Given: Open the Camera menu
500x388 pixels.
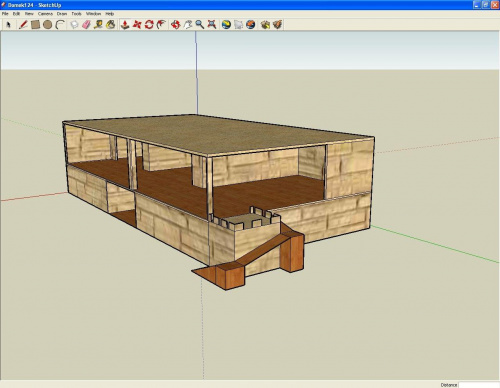Looking at the screenshot, I should click(45, 14).
